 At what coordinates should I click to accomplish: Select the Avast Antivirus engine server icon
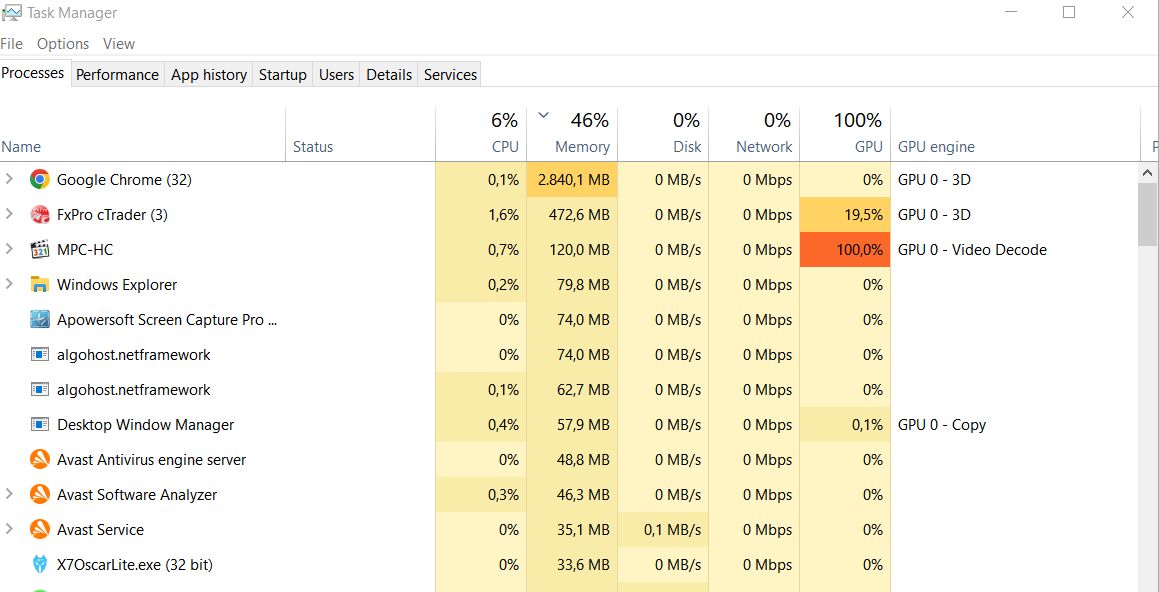point(39,460)
